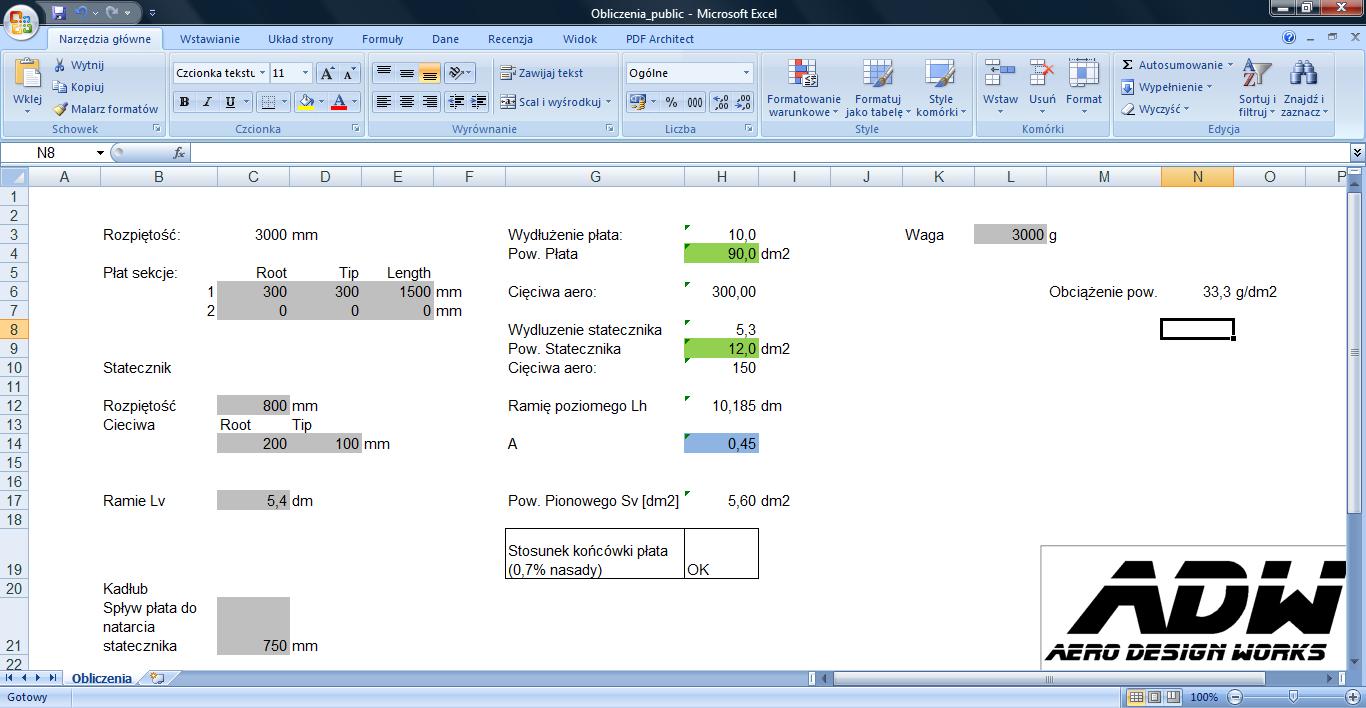Enable Wrap Text (Zawijaj tekst)
Image resolution: width=1366 pixels, height=708 pixels.
(542, 73)
